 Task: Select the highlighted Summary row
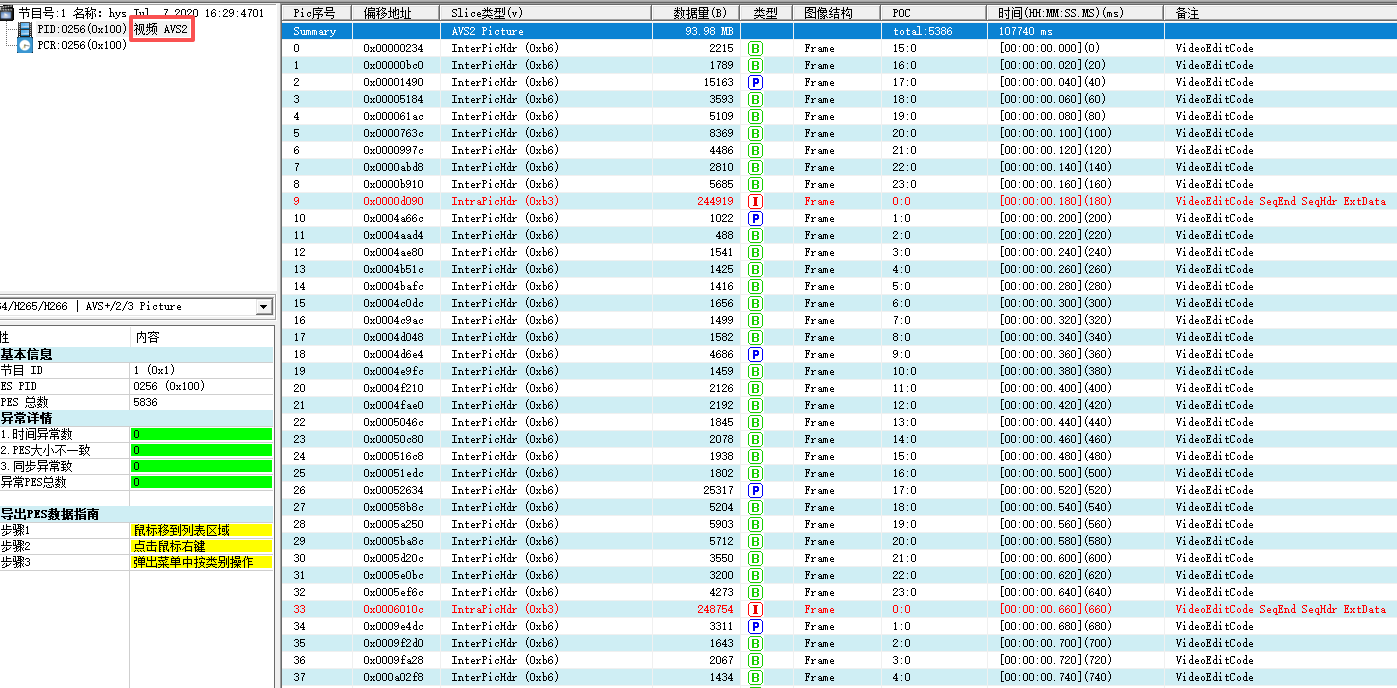(839, 31)
